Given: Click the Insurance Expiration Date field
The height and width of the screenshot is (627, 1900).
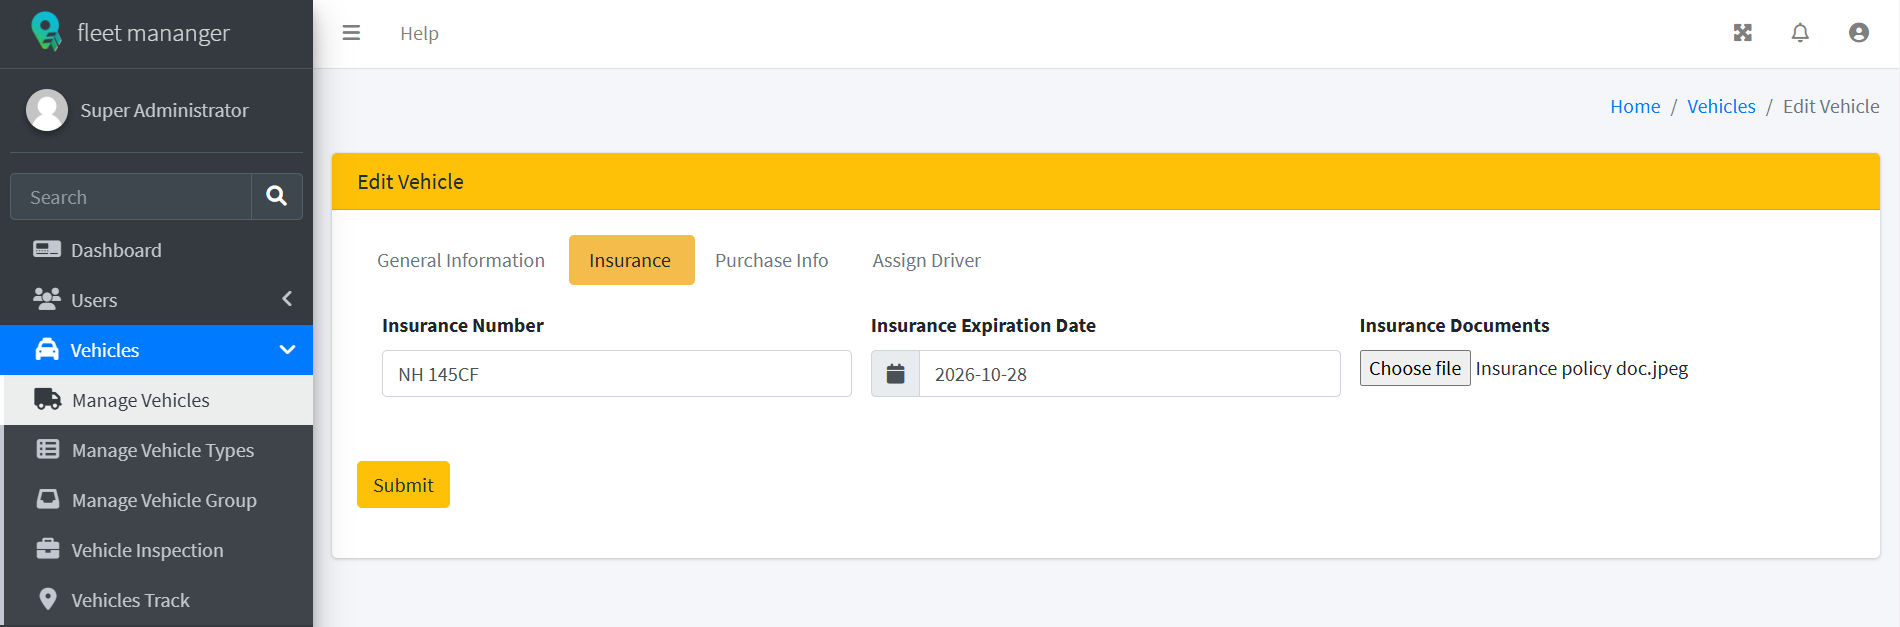Looking at the screenshot, I should pyautogui.click(x=1128, y=374).
